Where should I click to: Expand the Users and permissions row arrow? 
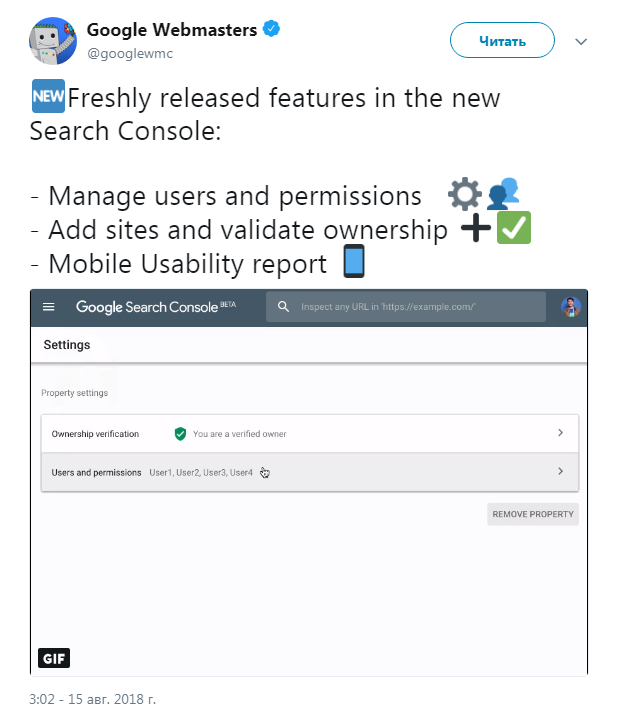pos(560,471)
